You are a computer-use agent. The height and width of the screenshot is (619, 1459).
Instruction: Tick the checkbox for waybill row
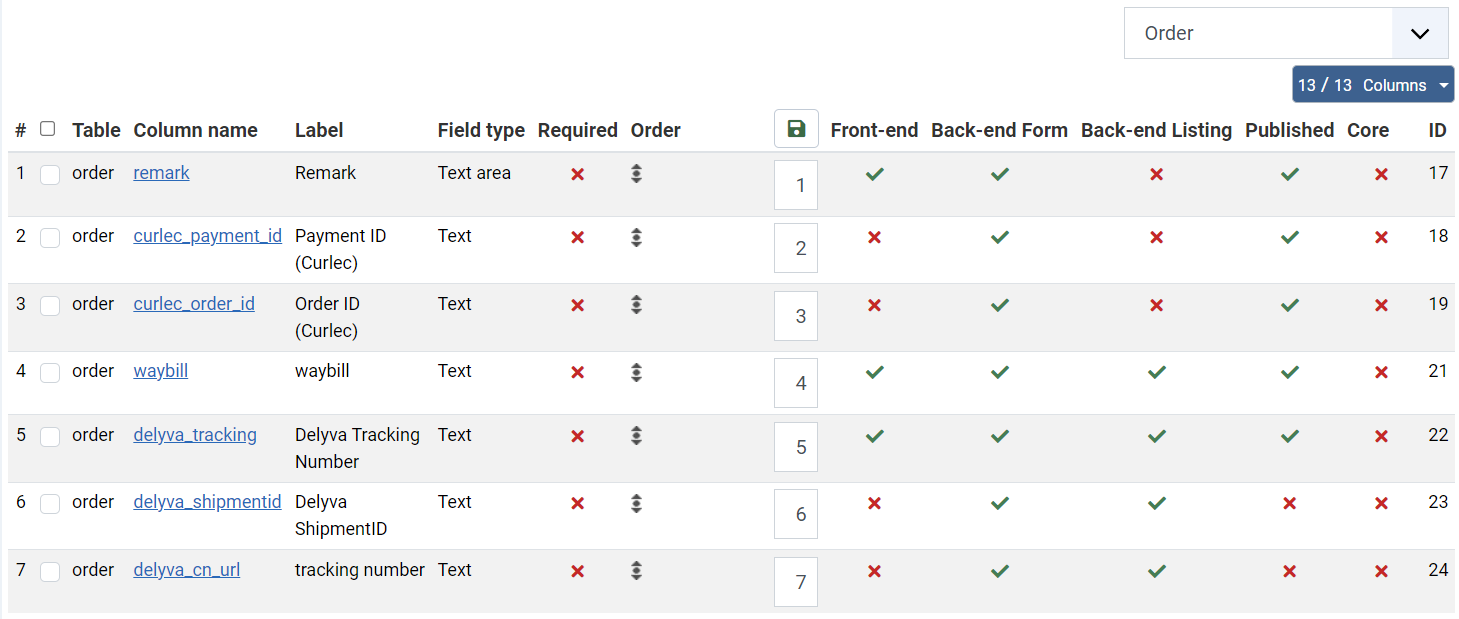(x=50, y=373)
